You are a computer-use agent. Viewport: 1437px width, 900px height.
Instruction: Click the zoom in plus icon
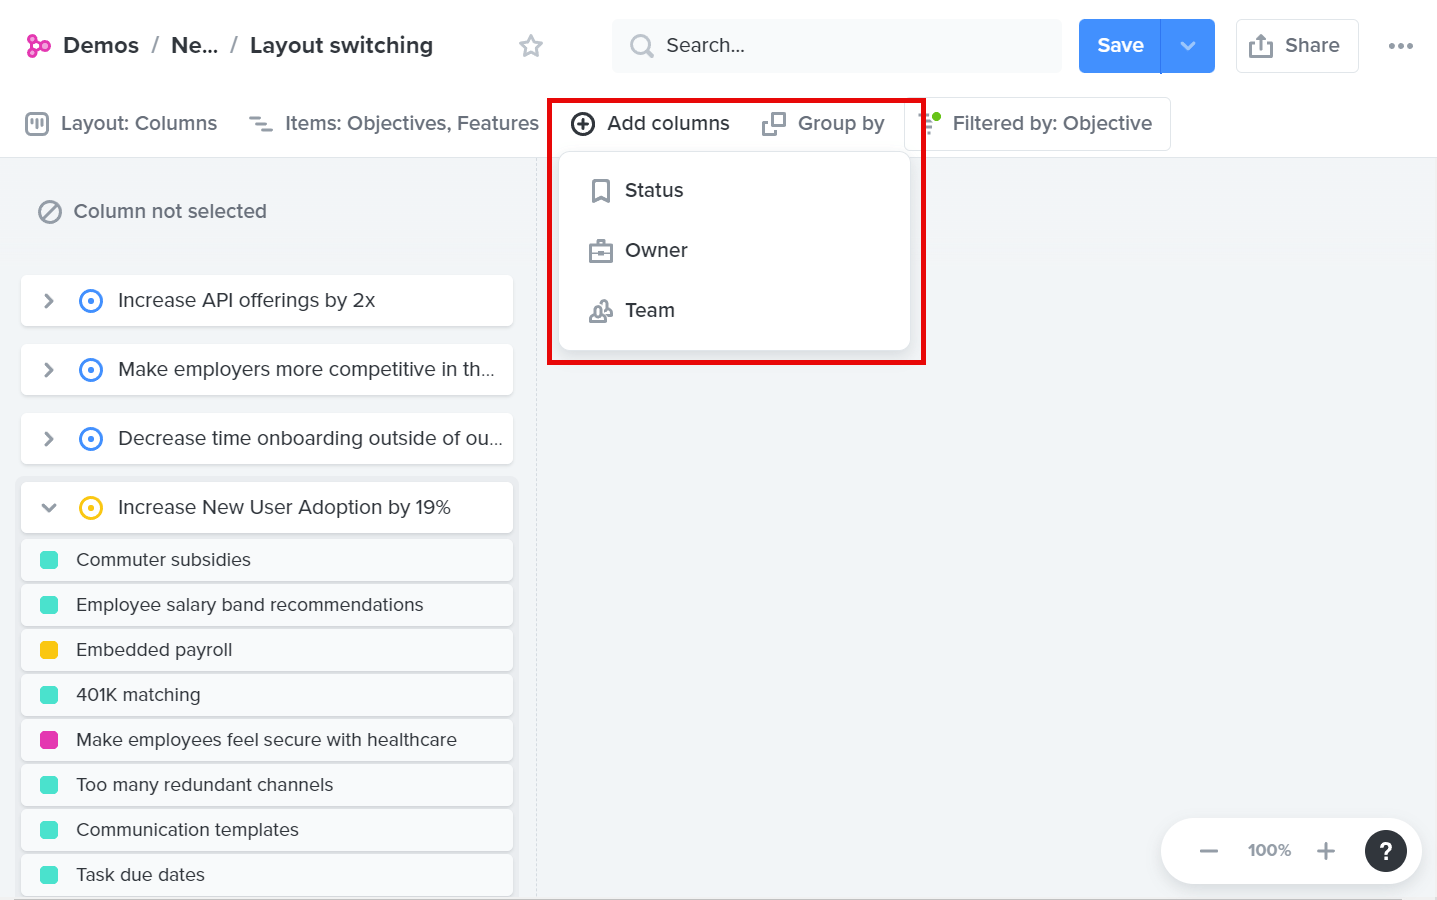pyautogui.click(x=1326, y=851)
